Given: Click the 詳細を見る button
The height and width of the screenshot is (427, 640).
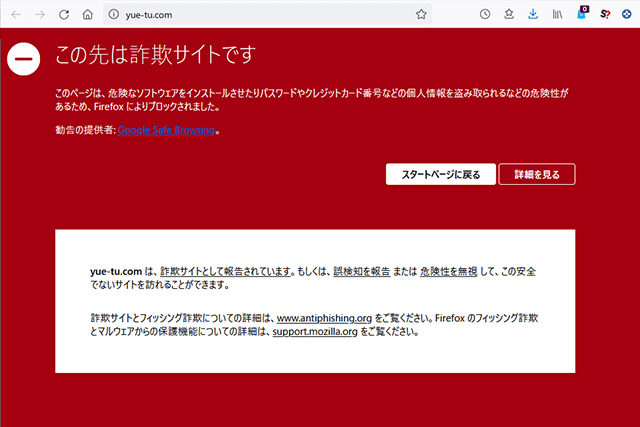Looking at the screenshot, I should 537,174.
